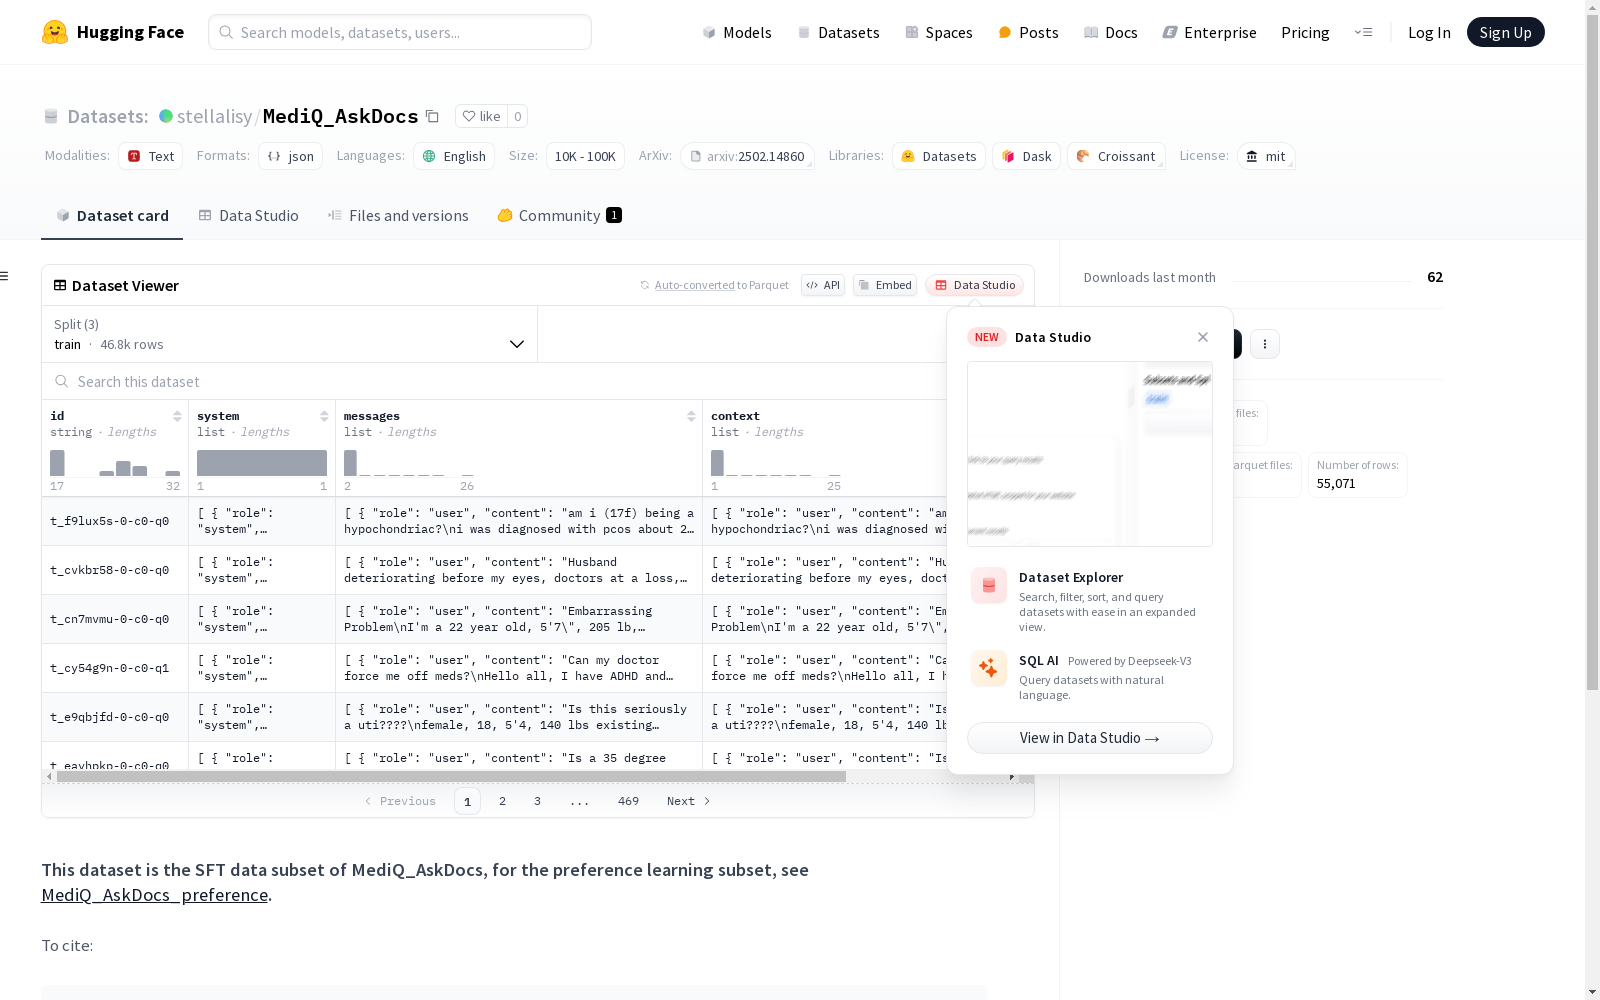Image resolution: width=1600 pixels, height=1000 pixels.
Task: Click the json format tag
Action: [x=290, y=156]
